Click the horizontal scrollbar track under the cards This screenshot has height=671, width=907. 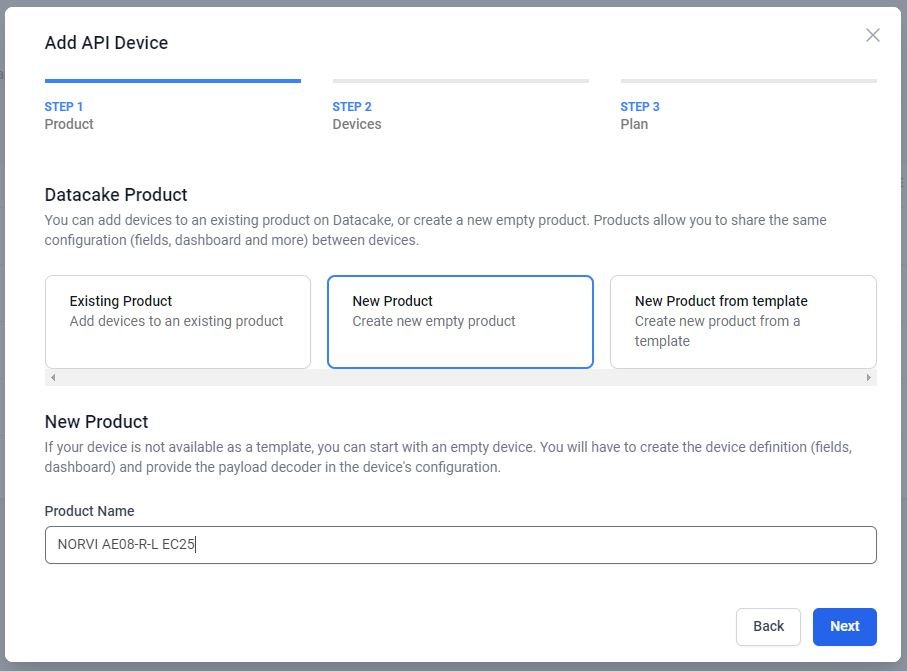pos(460,378)
